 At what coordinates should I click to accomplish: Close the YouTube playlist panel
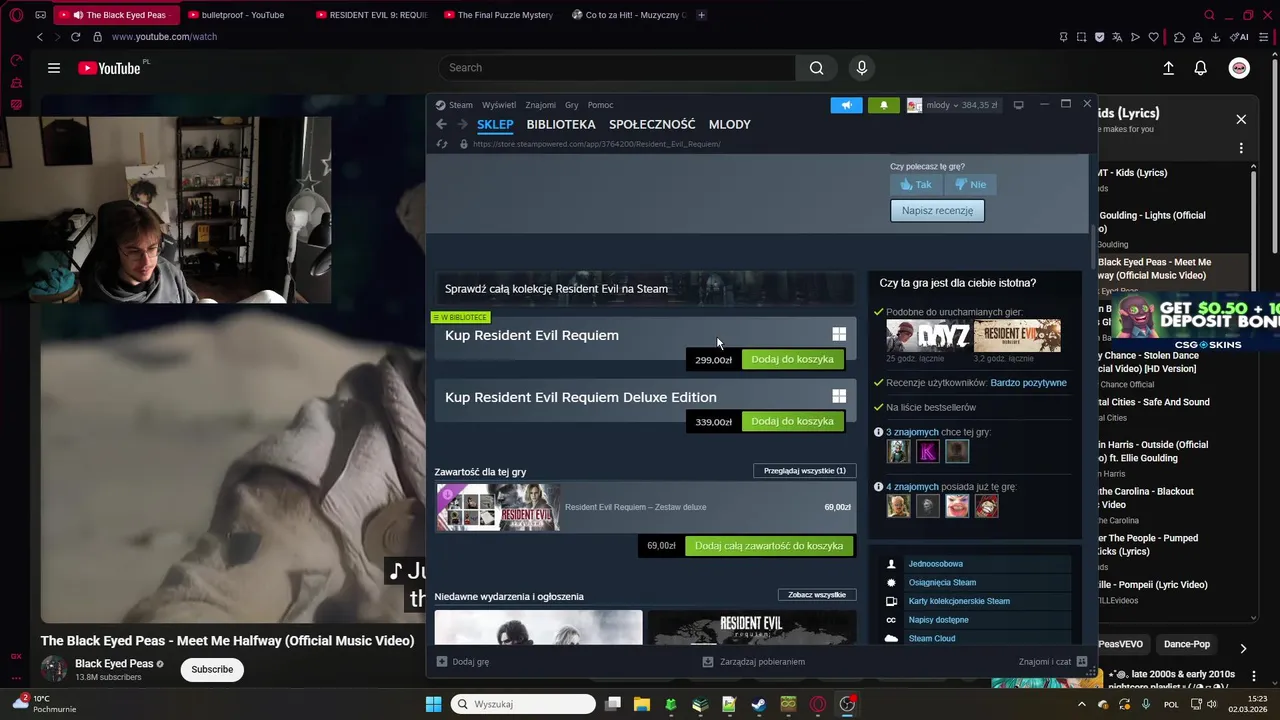pyautogui.click(x=1241, y=119)
